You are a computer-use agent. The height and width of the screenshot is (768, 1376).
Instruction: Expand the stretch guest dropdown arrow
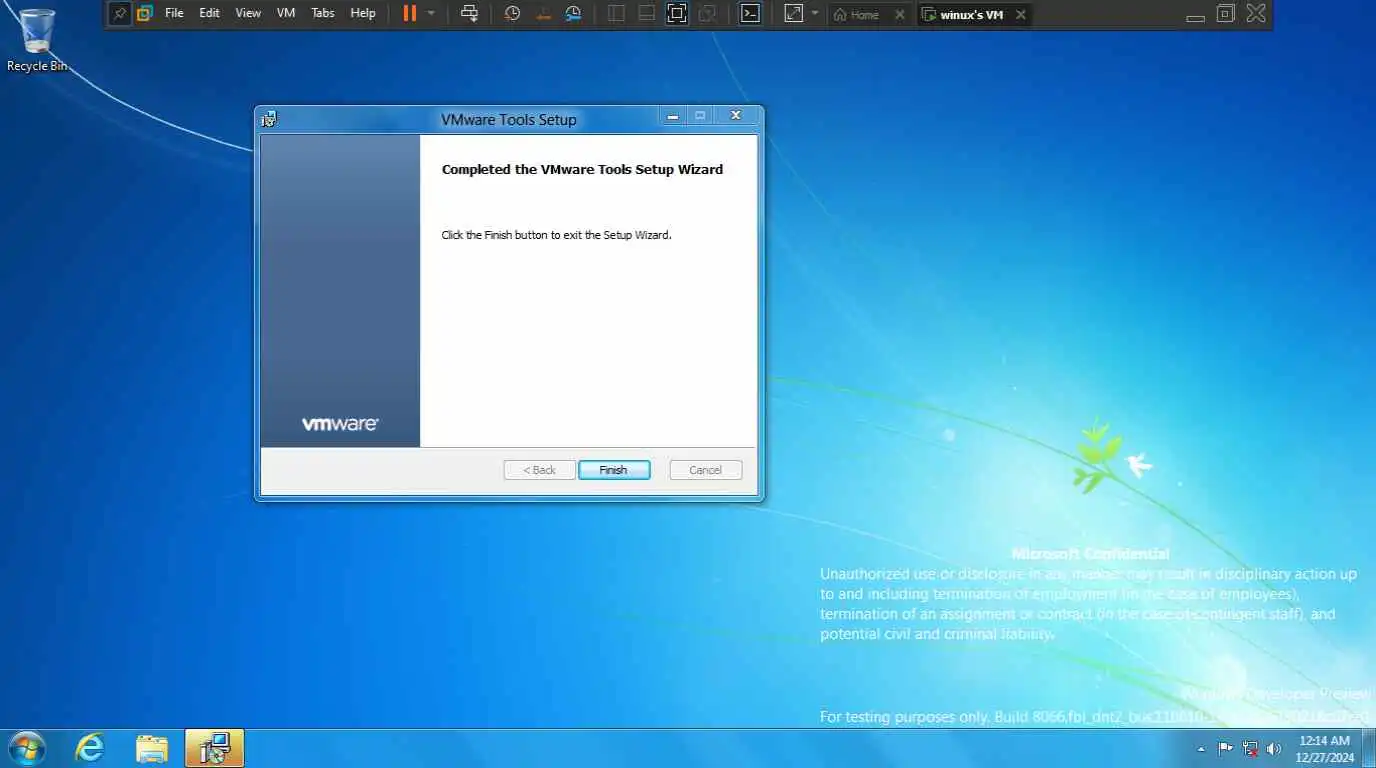click(x=815, y=14)
